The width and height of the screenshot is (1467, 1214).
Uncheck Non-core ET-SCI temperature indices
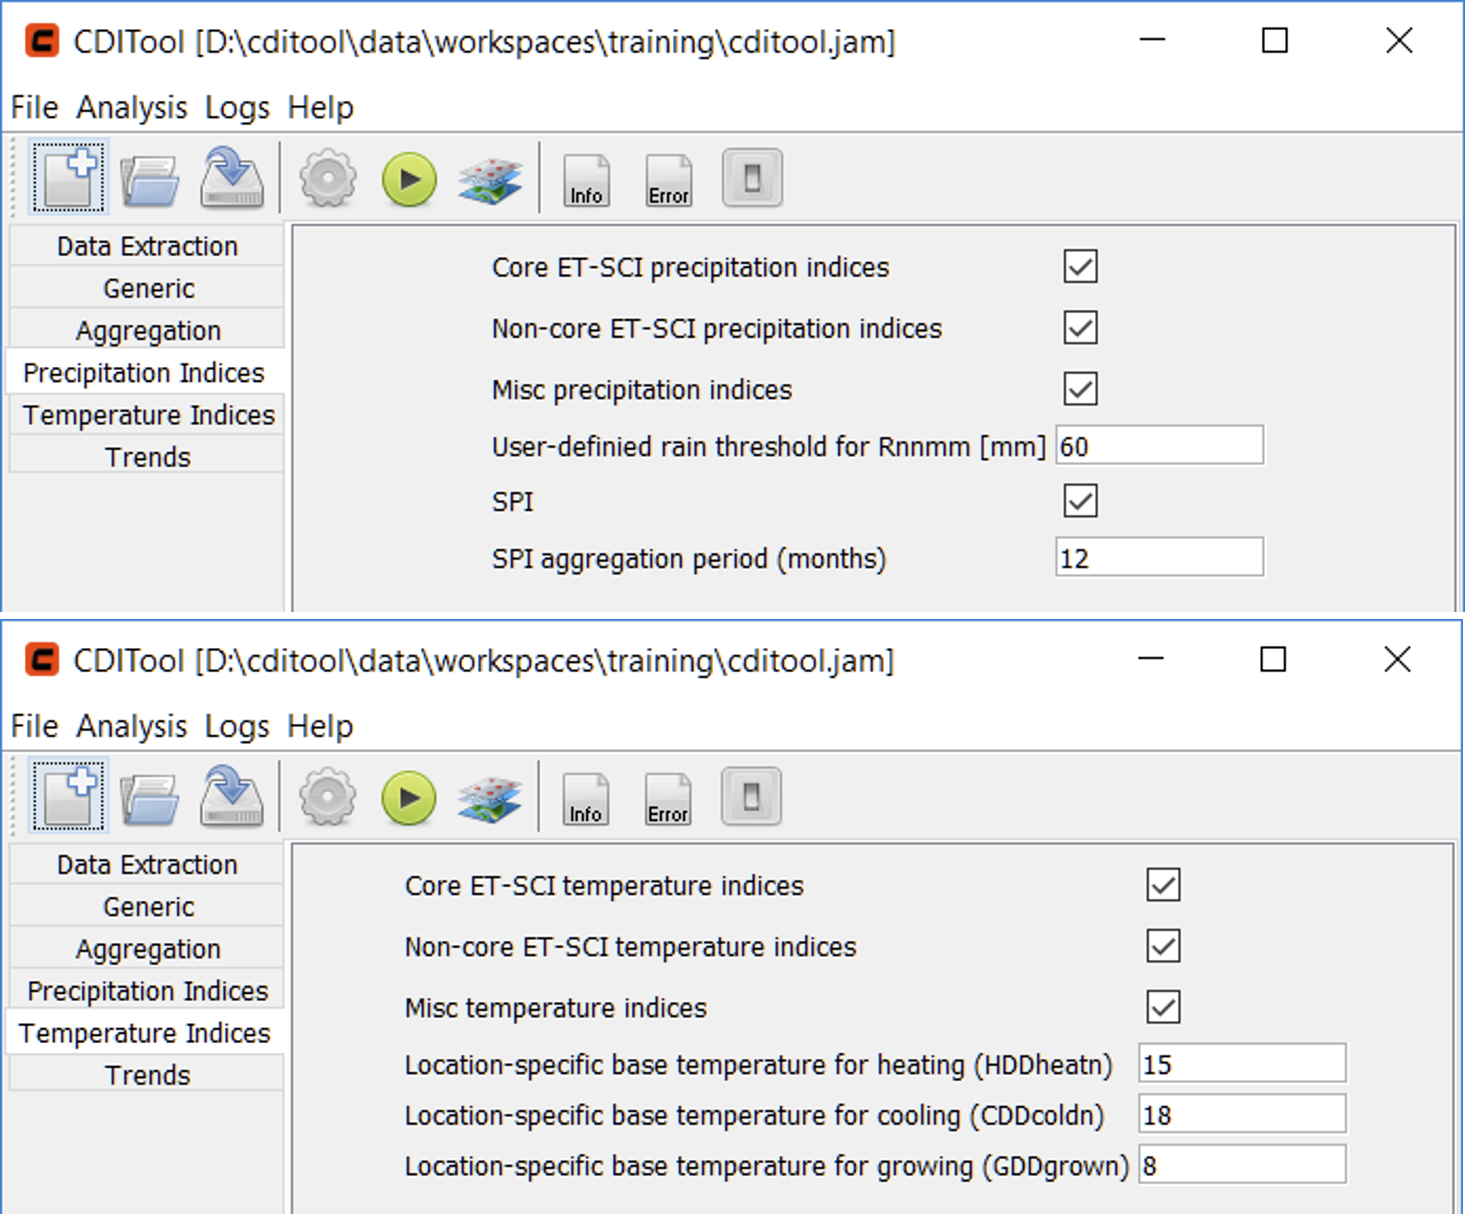coord(1163,946)
